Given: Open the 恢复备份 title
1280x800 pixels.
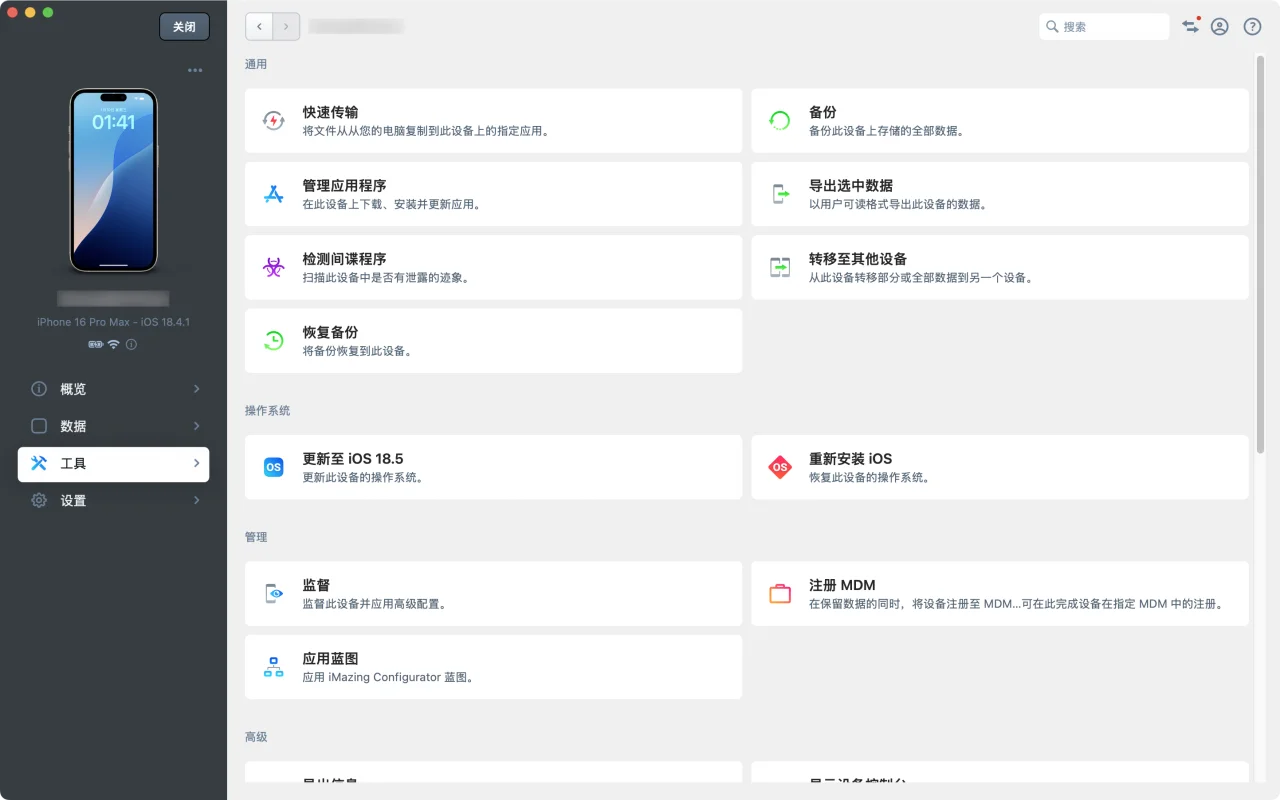Looking at the screenshot, I should tap(330, 332).
